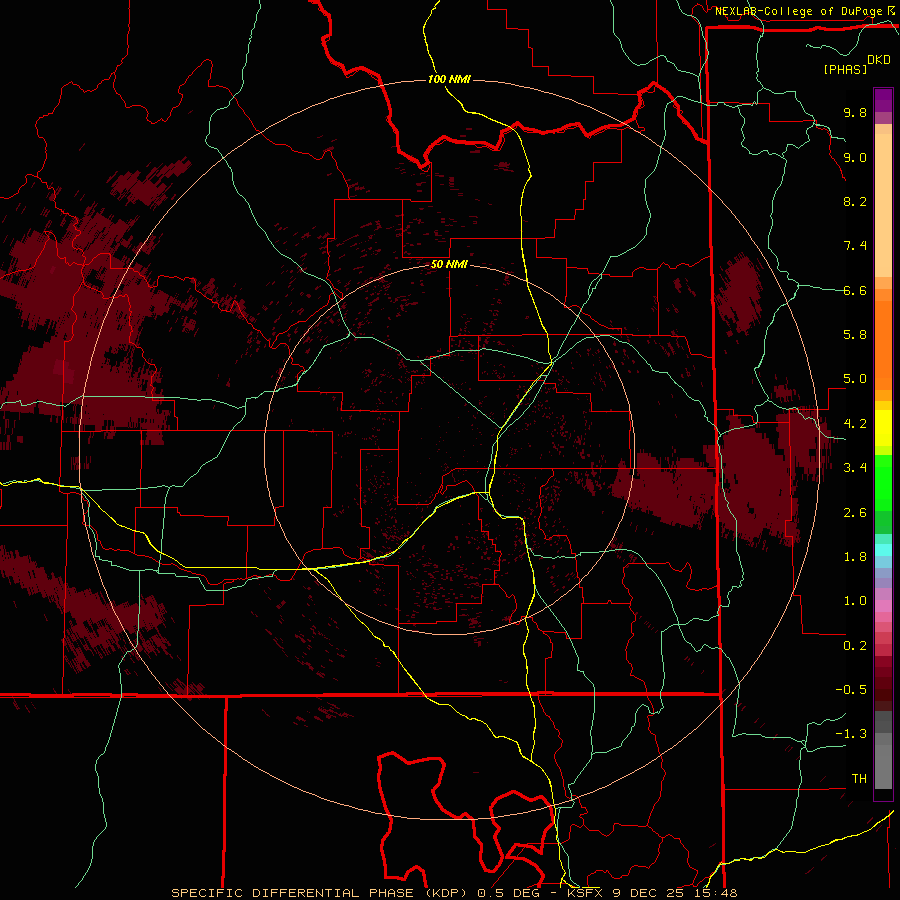Screen dimensions: 900x900
Task: Click the 0.2 legend value
Action: pyautogui.click(x=855, y=646)
